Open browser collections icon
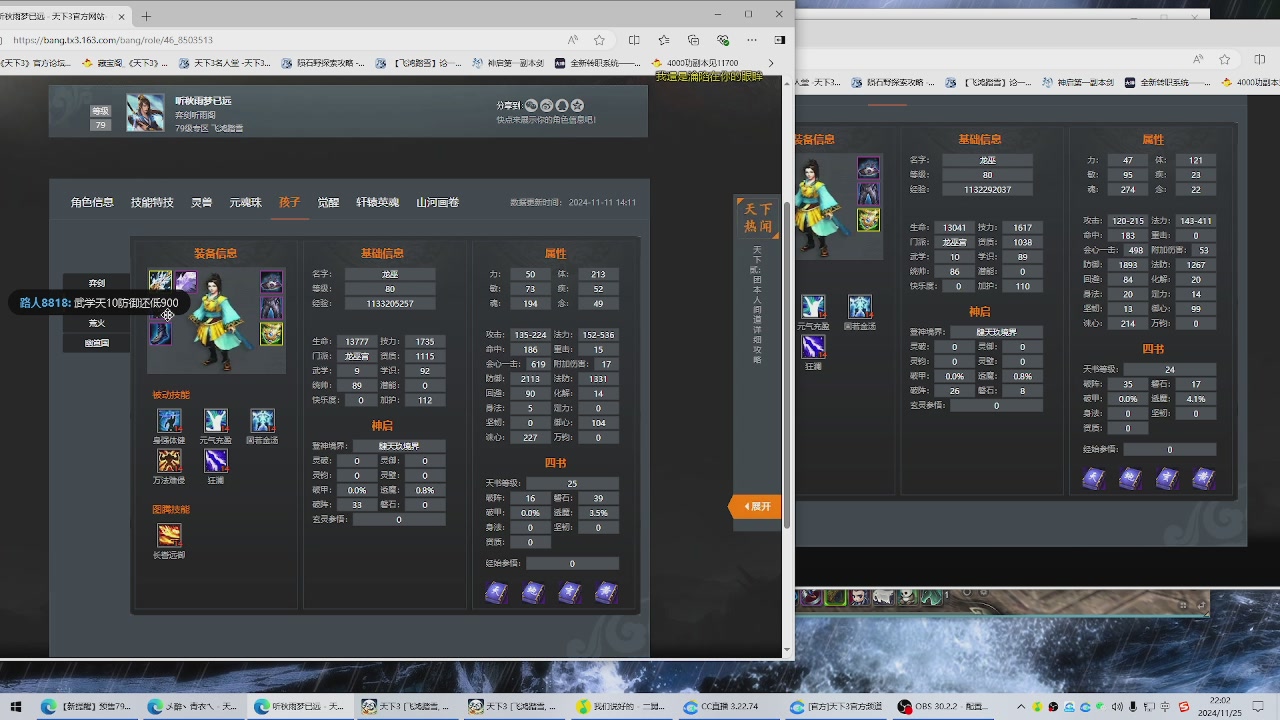This screenshot has width=1280, height=720. 693,40
